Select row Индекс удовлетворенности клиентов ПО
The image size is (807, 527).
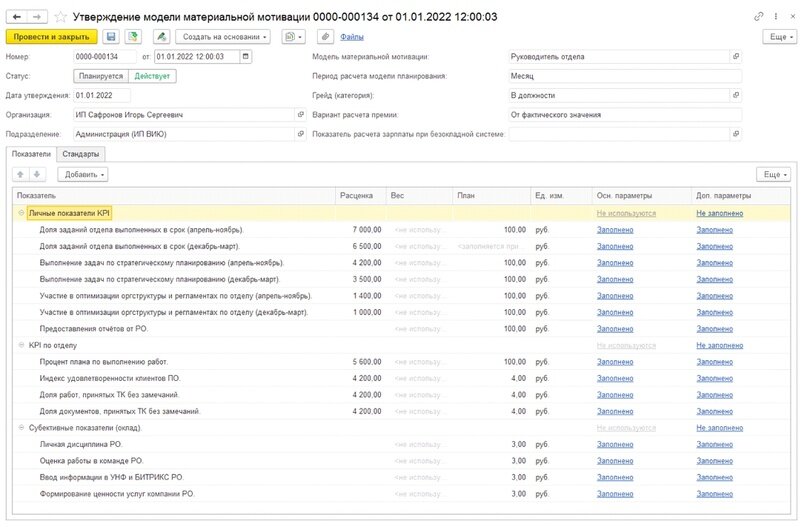401,378
